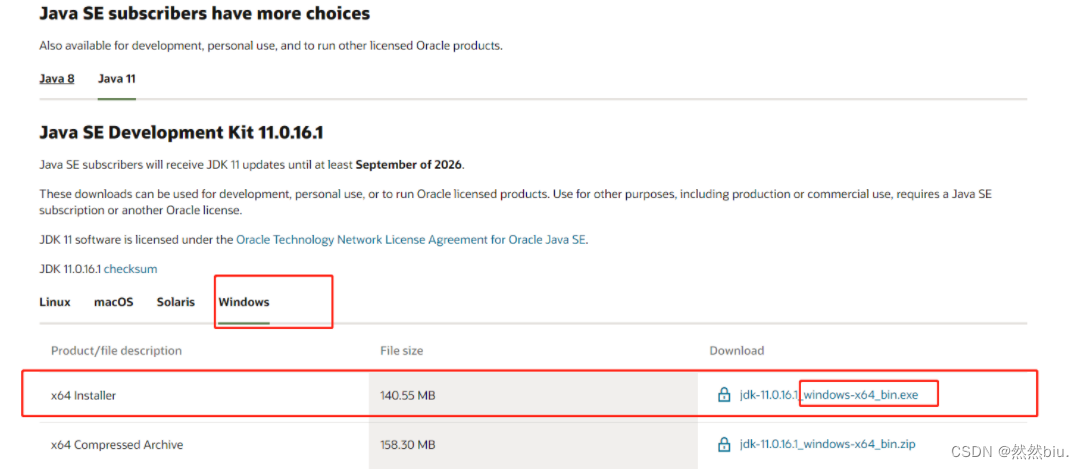The image size is (1084, 469).
Task: Click the 'x64 Installer' row description
Action: [x=84, y=396]
